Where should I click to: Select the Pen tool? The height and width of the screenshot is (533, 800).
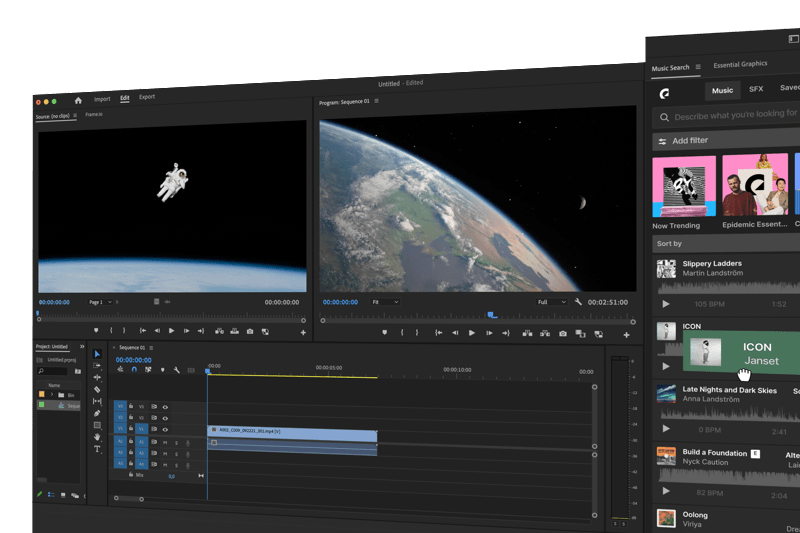pyautogui.click(x=97, y=413)
